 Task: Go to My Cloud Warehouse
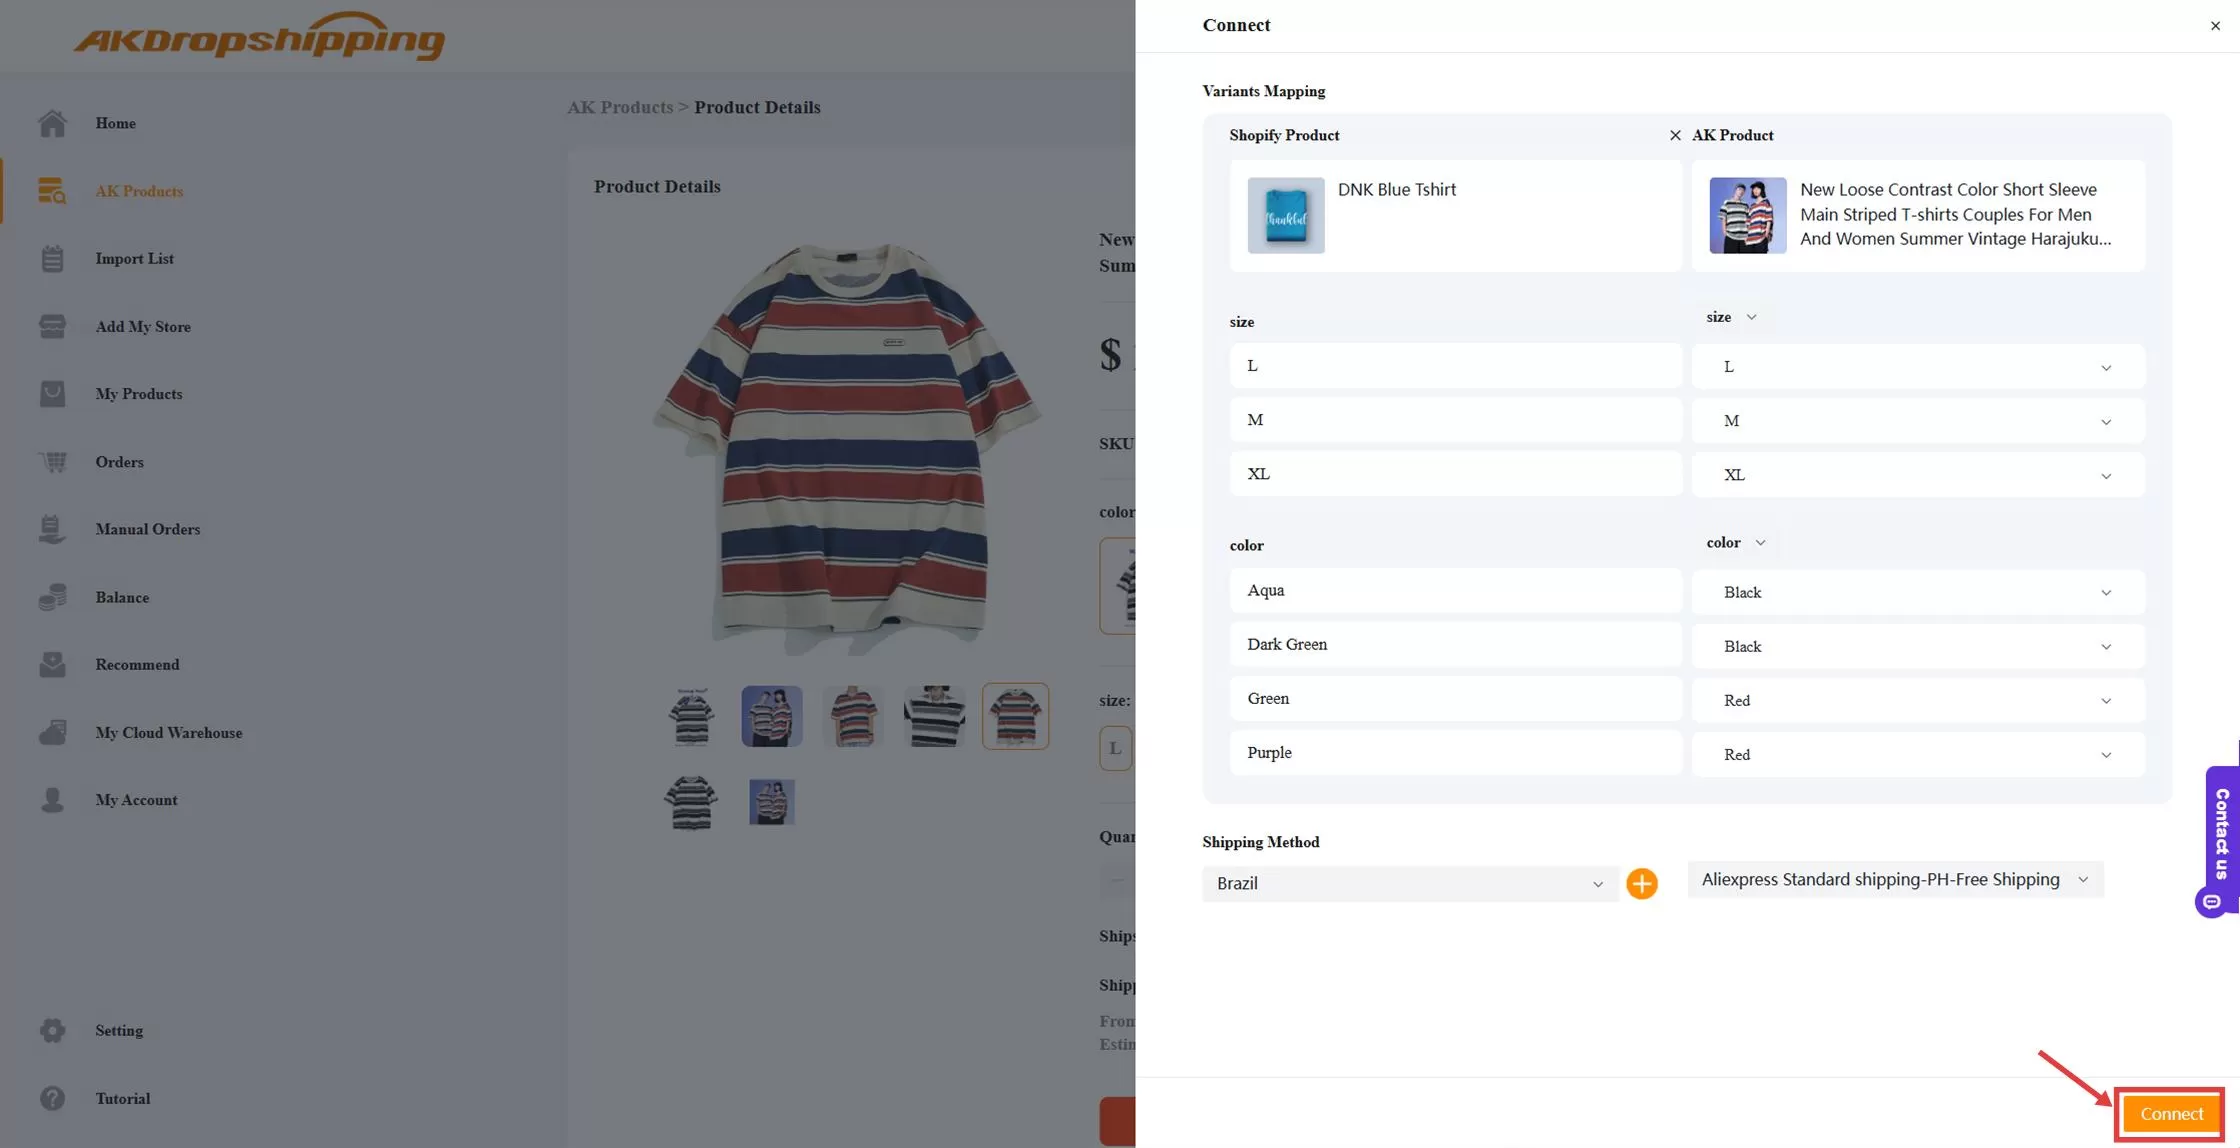click(52, 732)
